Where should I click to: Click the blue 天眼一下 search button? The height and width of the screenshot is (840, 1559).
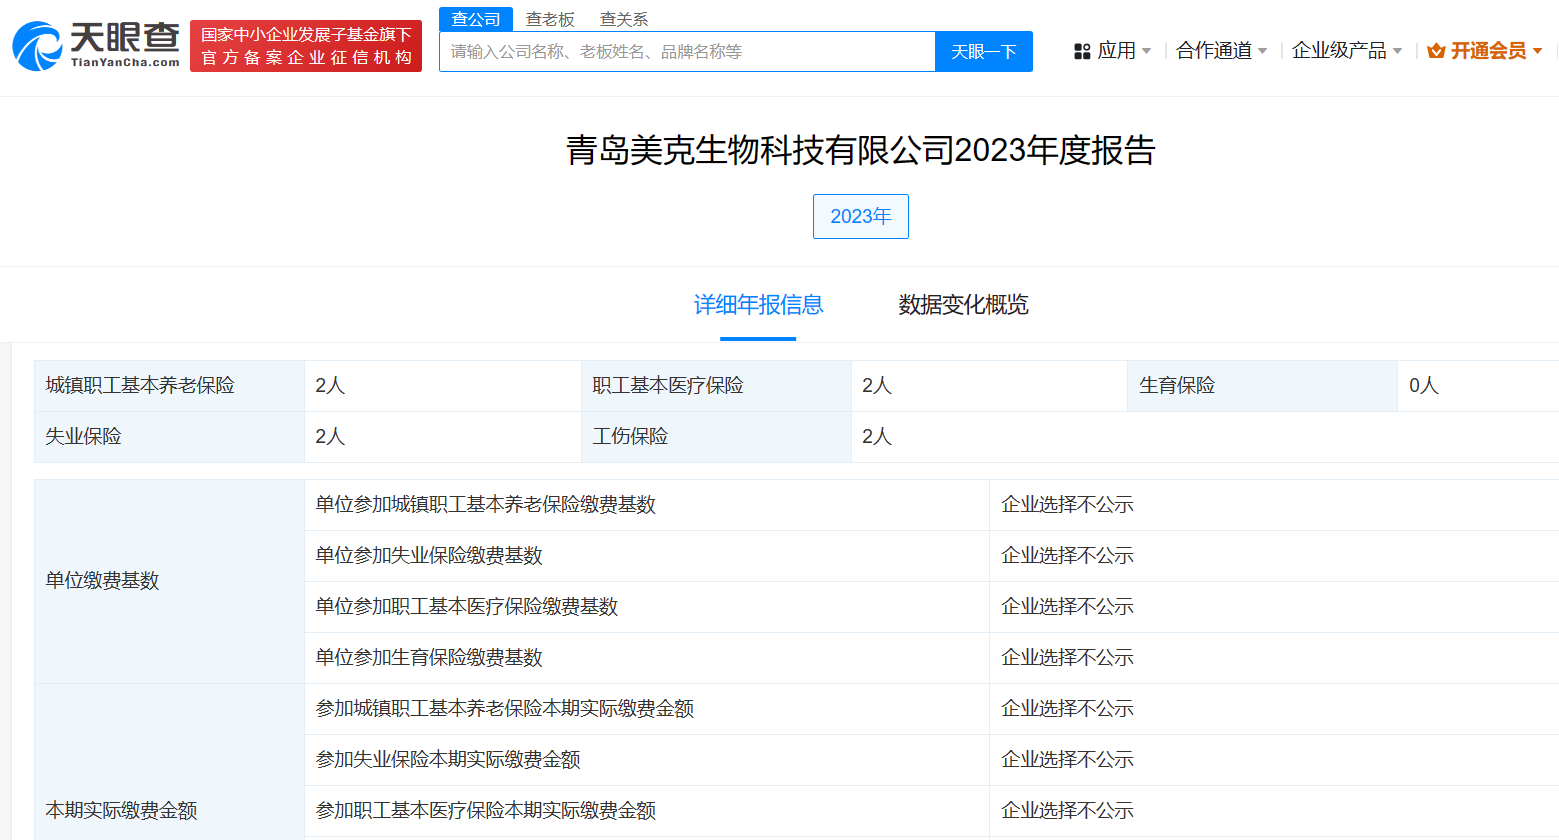[983, 51]
